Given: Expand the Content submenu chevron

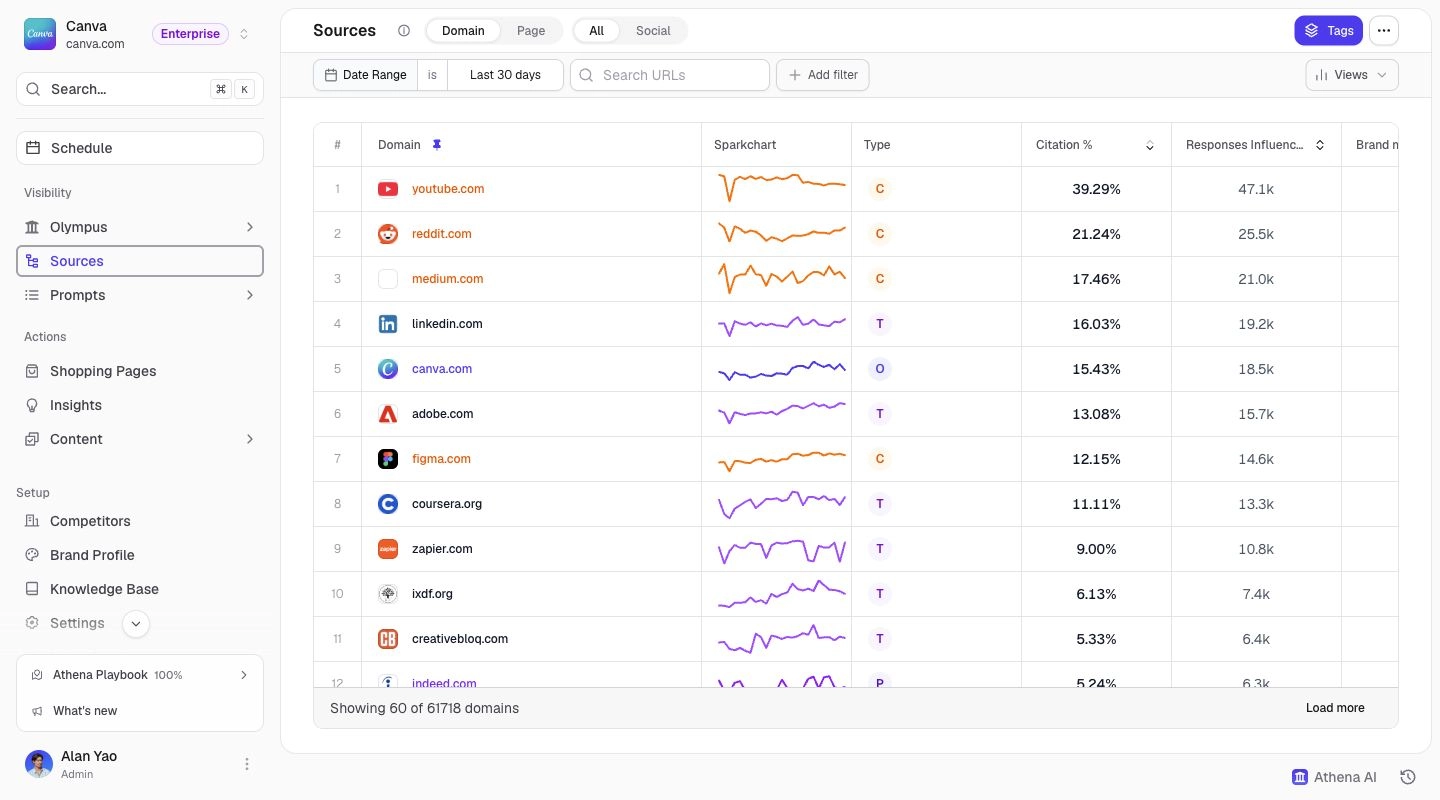Looking at the screenshot, I should (x=250, y=439).
